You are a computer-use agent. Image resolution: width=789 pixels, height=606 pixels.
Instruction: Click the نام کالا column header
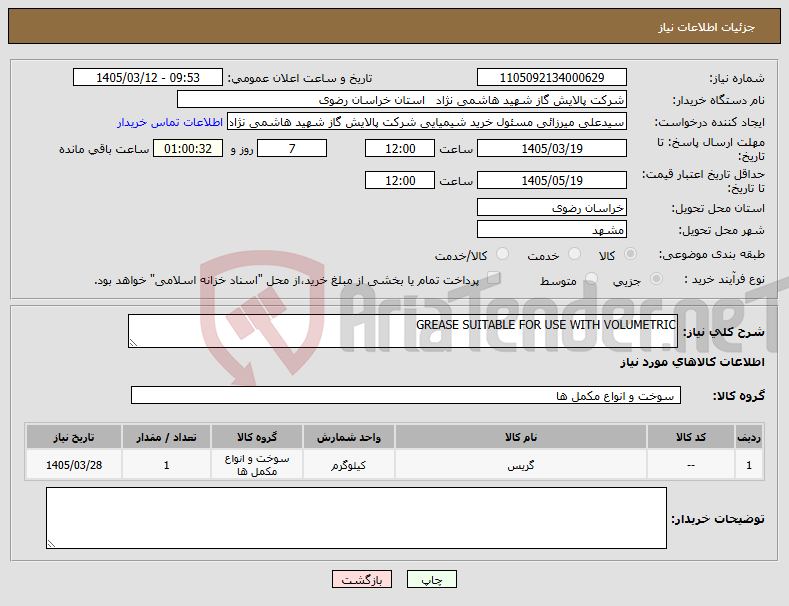521,437
